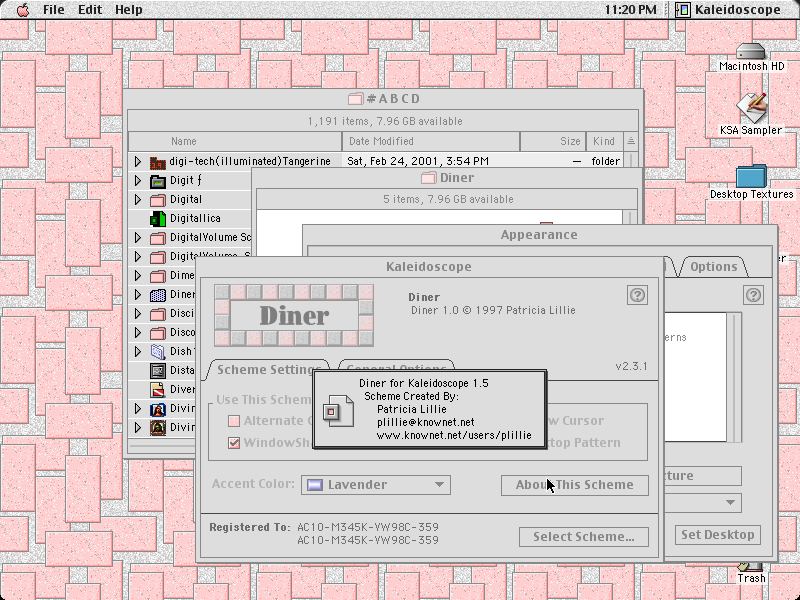800x600 pixels.
Task: Expand the Dime folder
Action: click(138, 276)
